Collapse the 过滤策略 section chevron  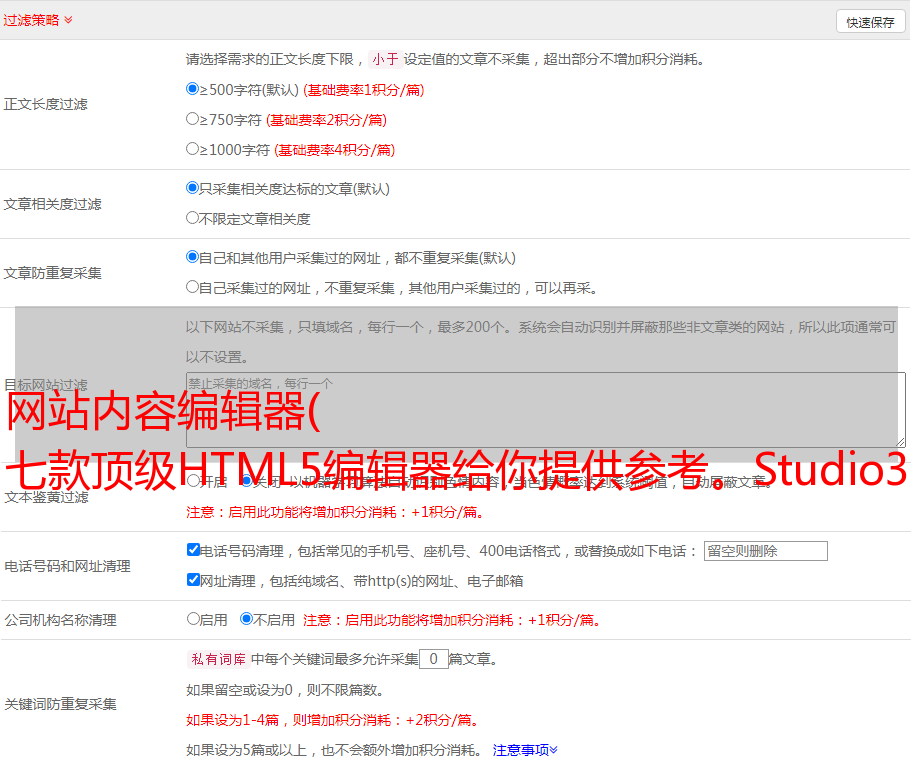68,20
